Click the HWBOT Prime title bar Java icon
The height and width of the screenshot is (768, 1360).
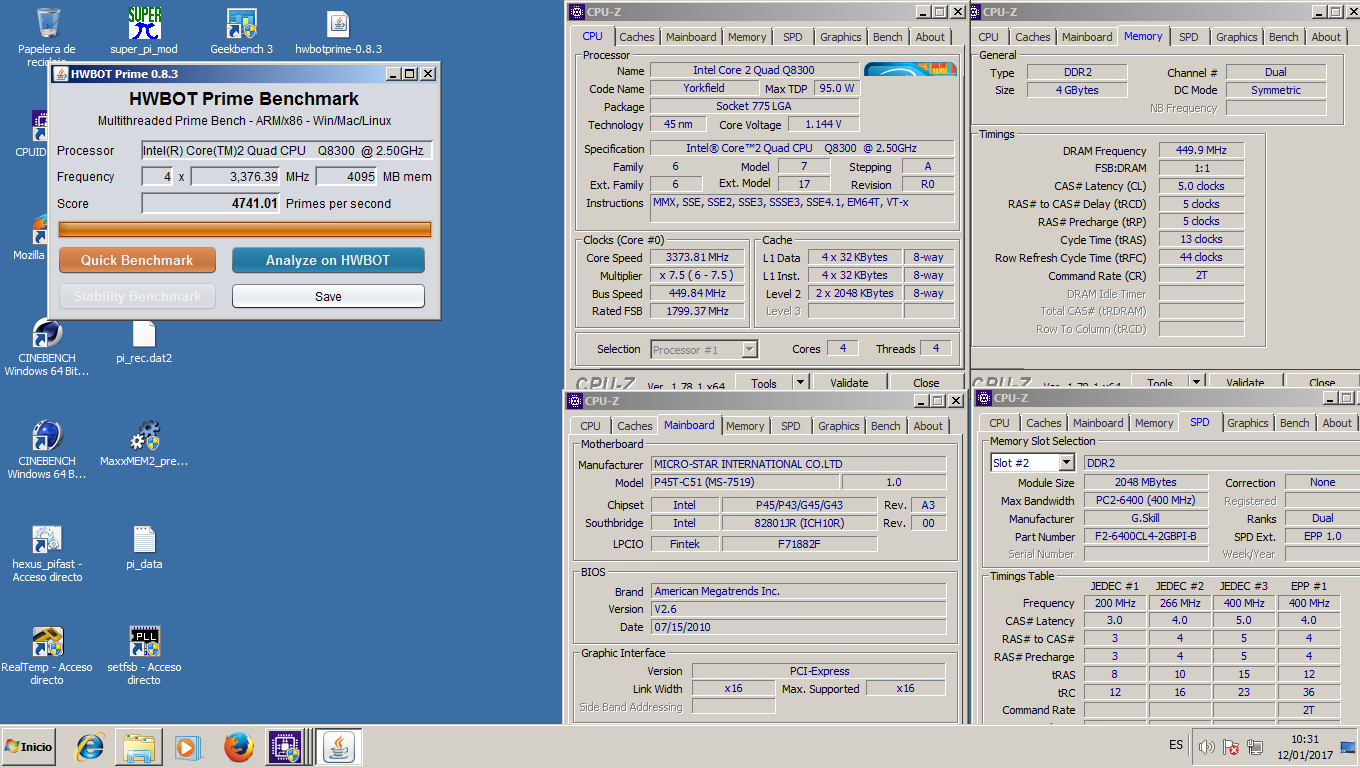61,74
